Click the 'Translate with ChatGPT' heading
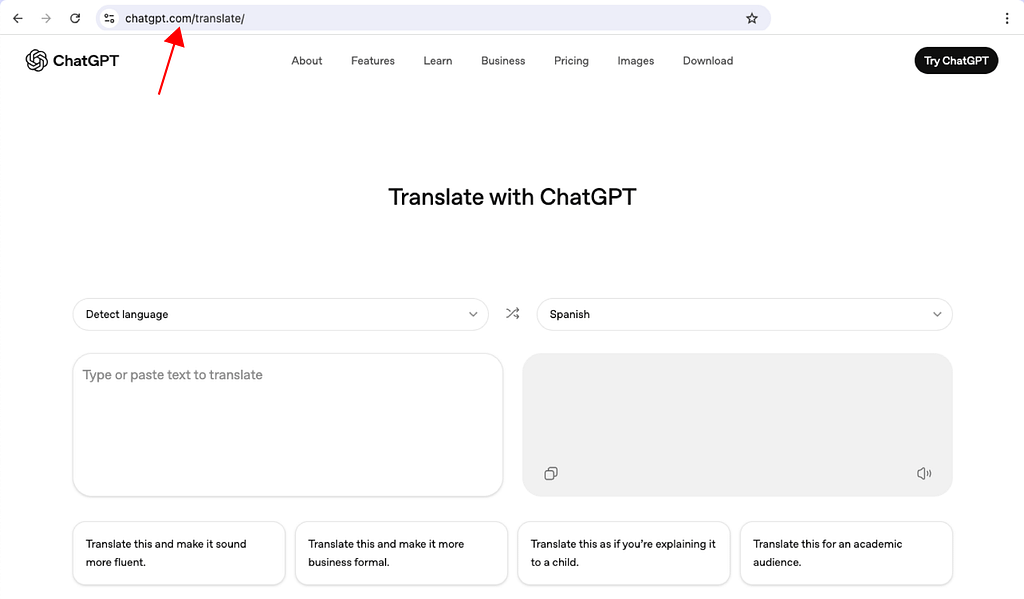The width and height of the screenshot is (1024, 599). 512,197
